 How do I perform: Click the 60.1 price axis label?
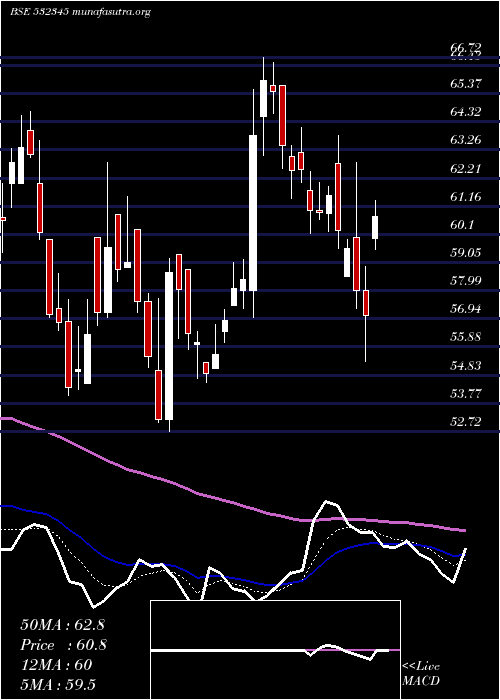tap(462, 225)
